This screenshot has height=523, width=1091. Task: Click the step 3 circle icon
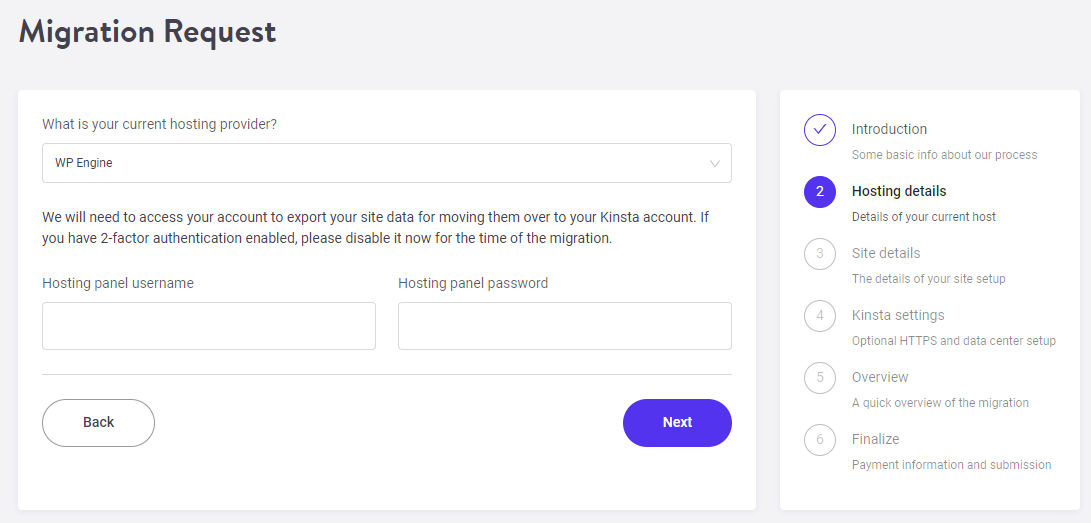[820, 253]
